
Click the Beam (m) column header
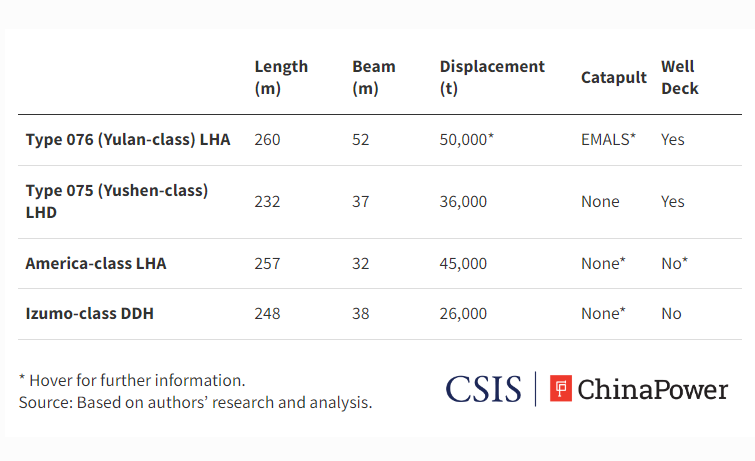pos(374,77)
